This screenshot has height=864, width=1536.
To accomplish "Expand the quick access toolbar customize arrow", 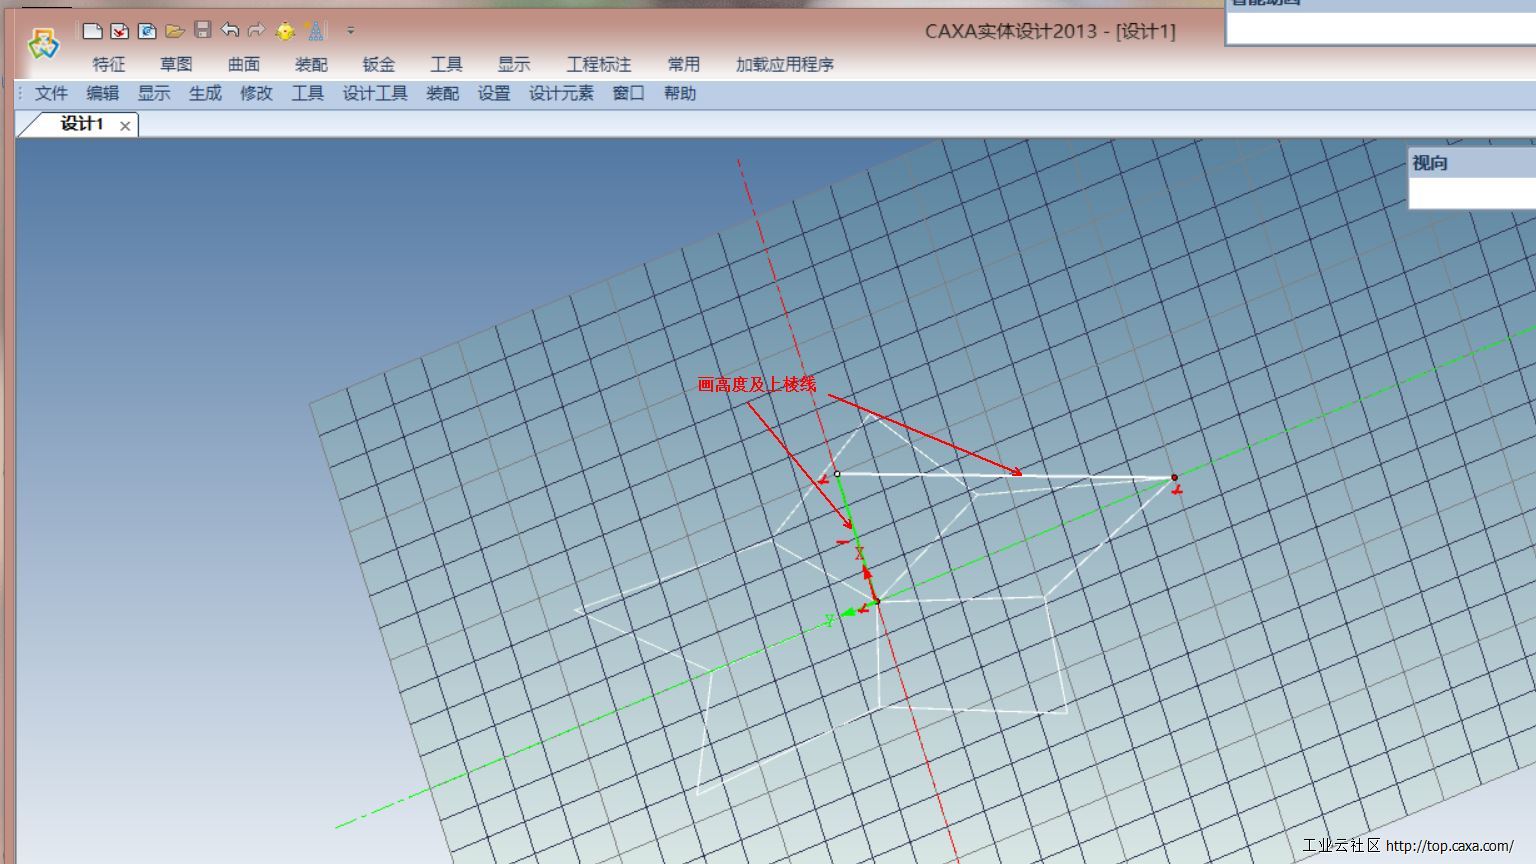I will click(x=351, y=31).
